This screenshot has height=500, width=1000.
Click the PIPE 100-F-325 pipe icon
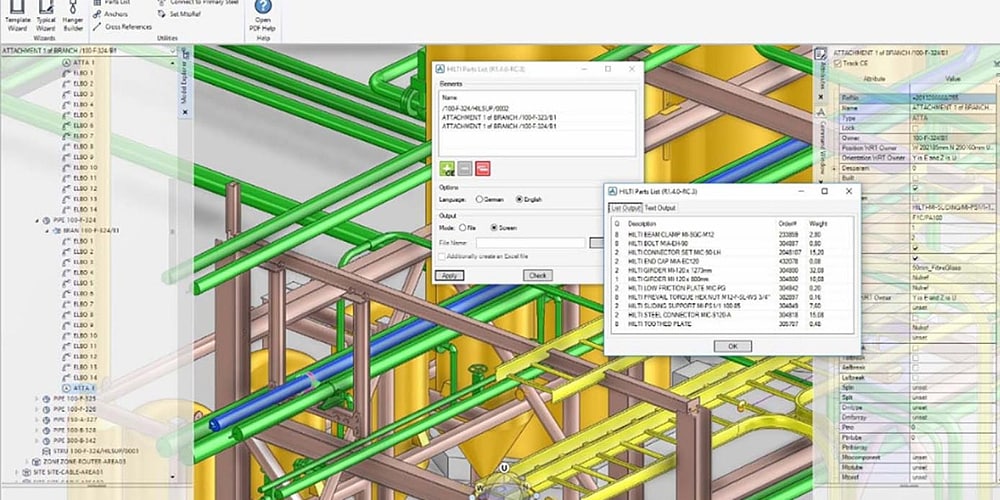[46, 399]
